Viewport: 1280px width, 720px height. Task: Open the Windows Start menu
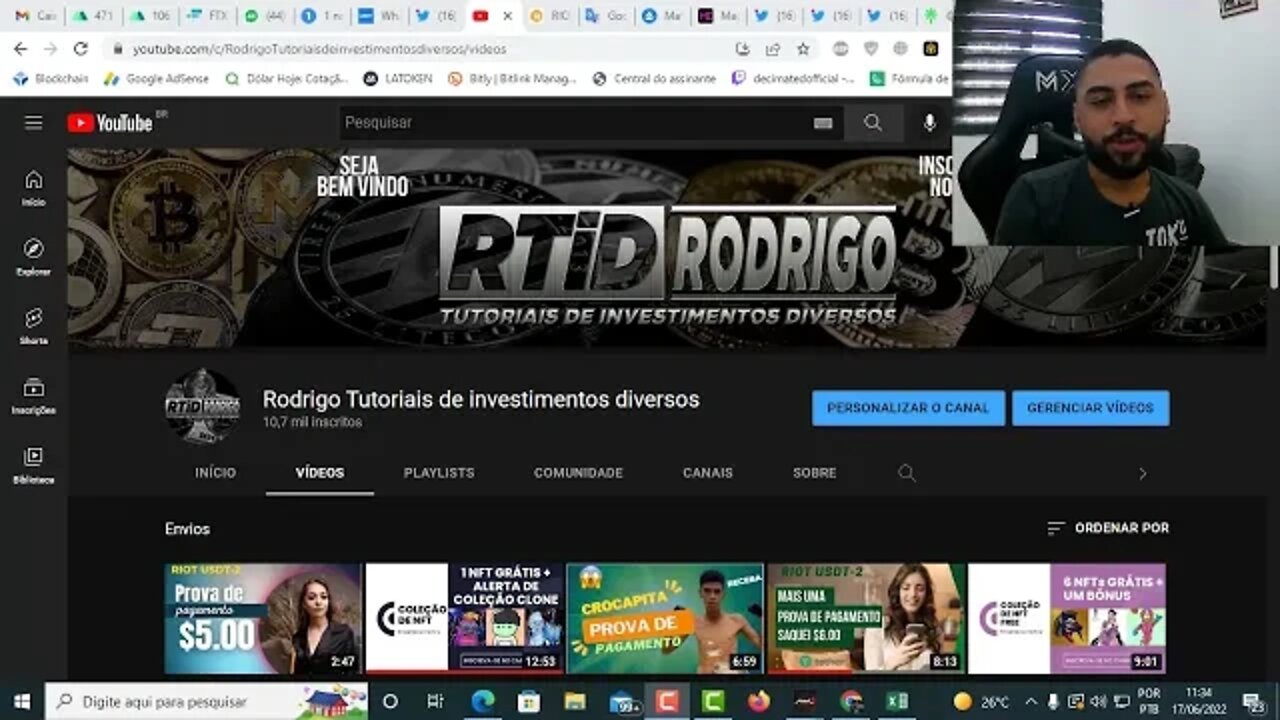coord(21,701)
